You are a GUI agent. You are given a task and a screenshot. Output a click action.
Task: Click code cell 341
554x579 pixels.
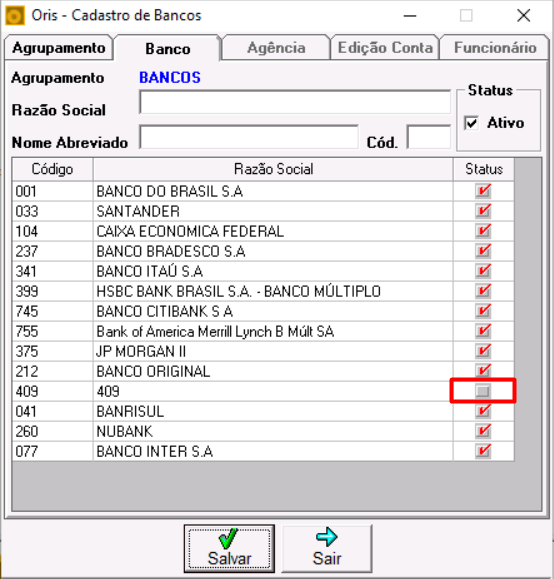coord(52,271)
